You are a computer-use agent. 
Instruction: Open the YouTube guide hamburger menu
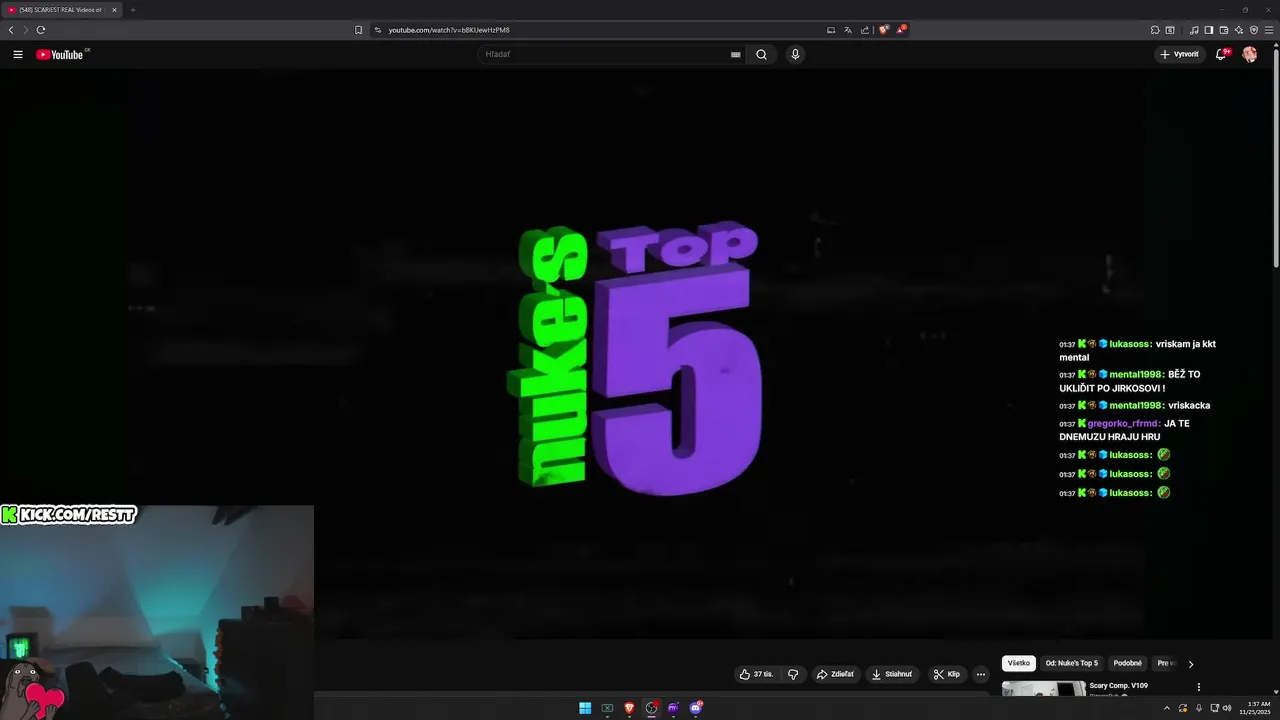18,54
